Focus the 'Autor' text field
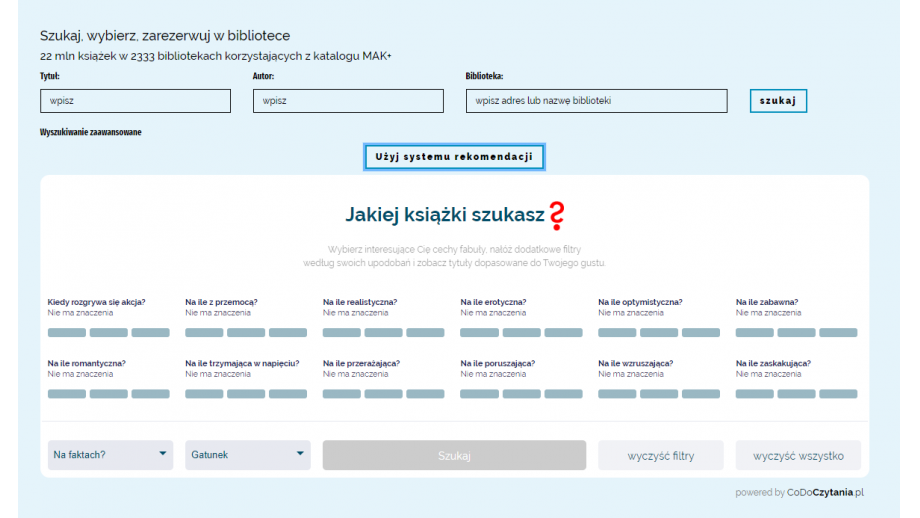 pos(348,101)
